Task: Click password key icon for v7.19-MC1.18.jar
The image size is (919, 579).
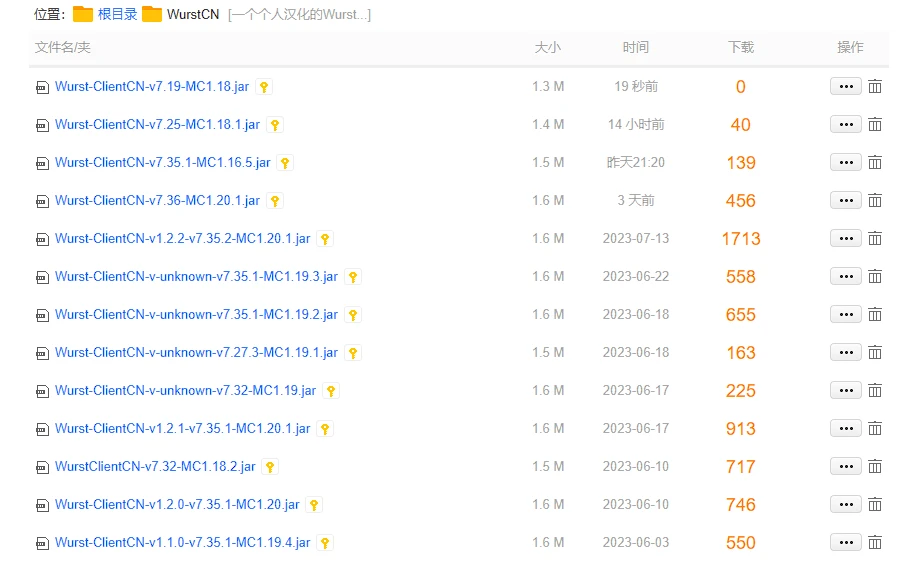Action: point(264,87)
